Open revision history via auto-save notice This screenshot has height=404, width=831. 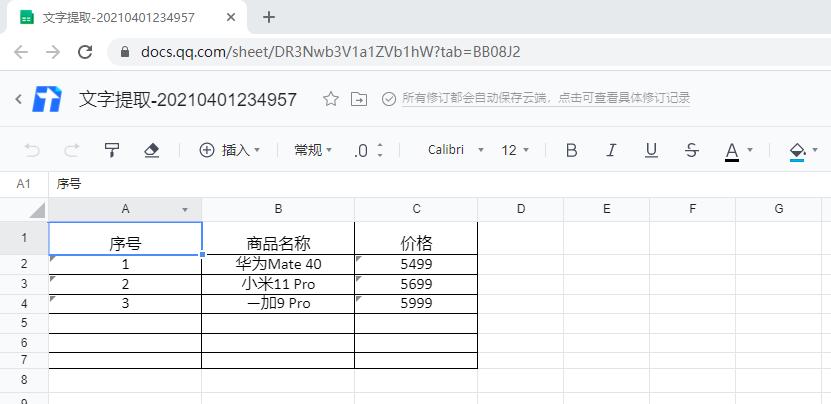pos(546,98)
